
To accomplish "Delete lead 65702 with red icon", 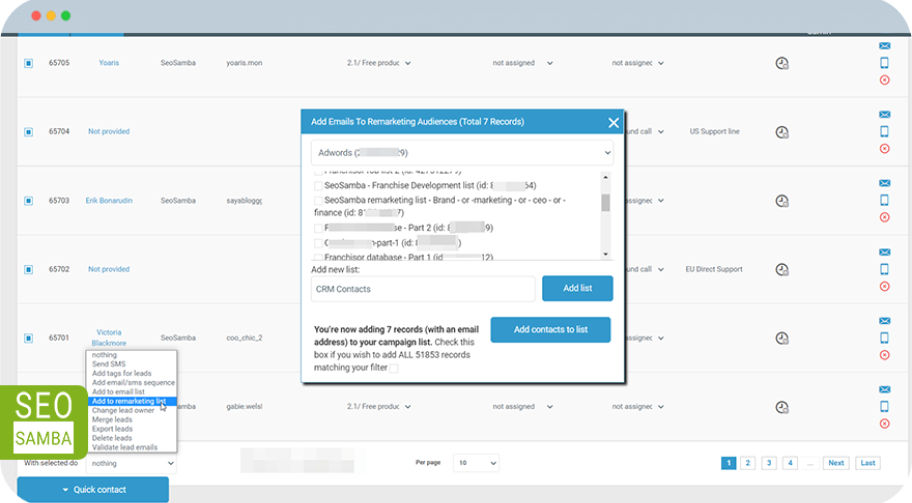I will click(x=884, y=286).
